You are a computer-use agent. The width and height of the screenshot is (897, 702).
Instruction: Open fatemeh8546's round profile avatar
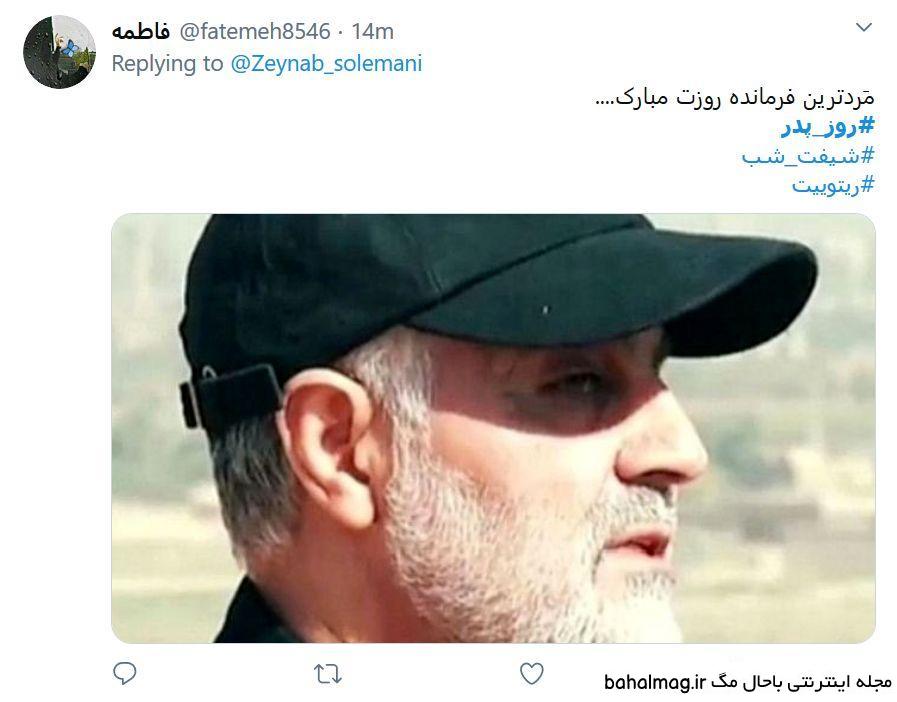59,52
